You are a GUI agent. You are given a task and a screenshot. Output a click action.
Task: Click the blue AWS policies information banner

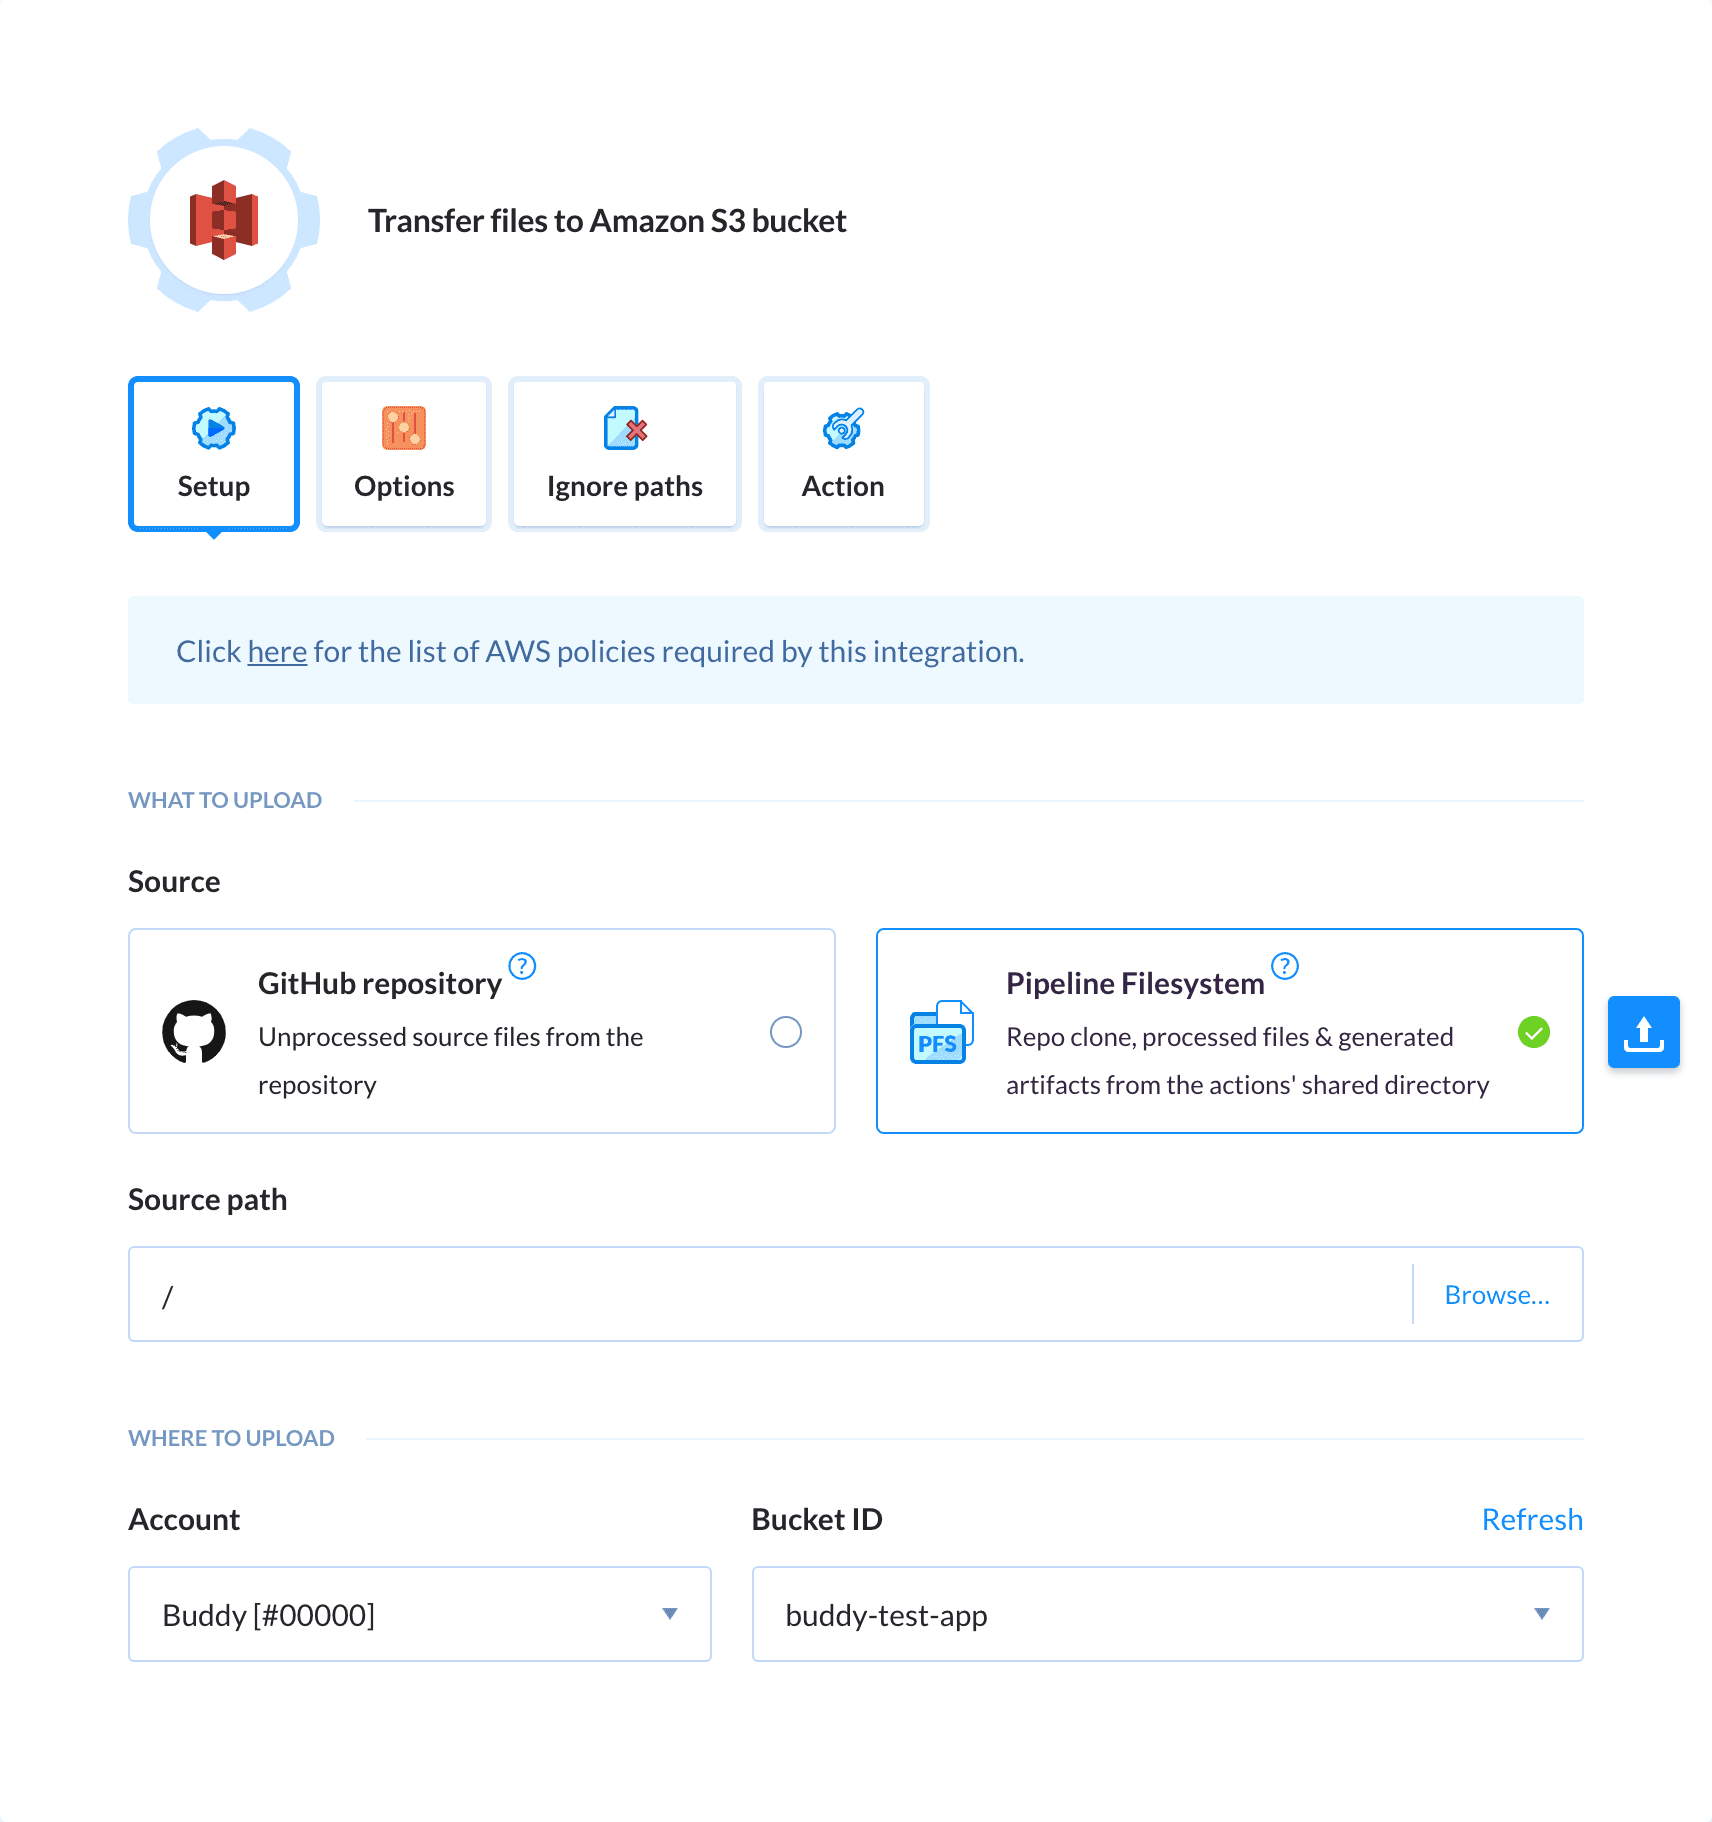[x=855, y=650]
